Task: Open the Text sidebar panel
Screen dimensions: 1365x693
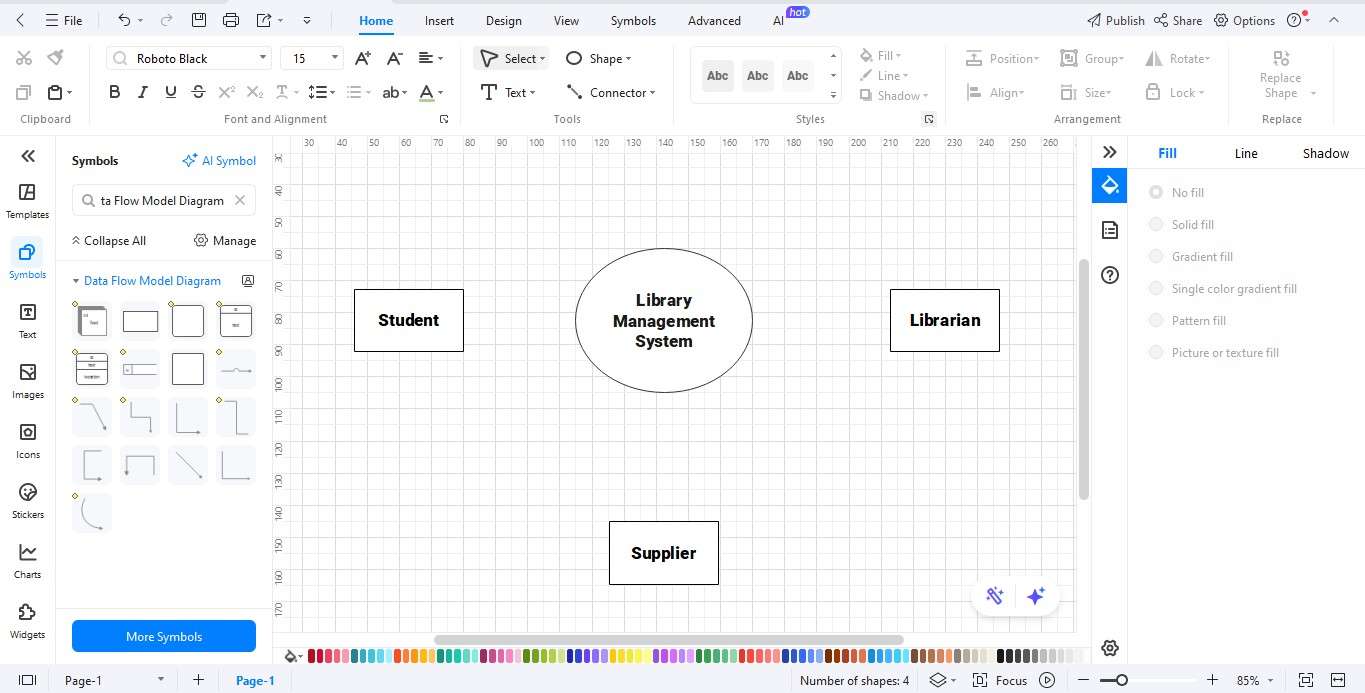Action: tap(27, 321)
